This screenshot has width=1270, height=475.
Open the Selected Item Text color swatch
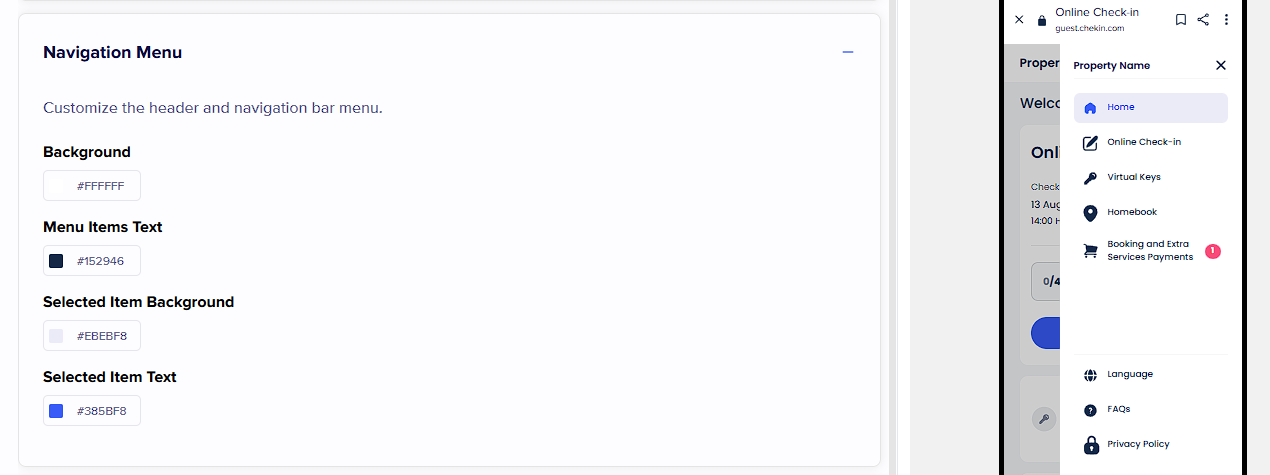tap(57, 411)
